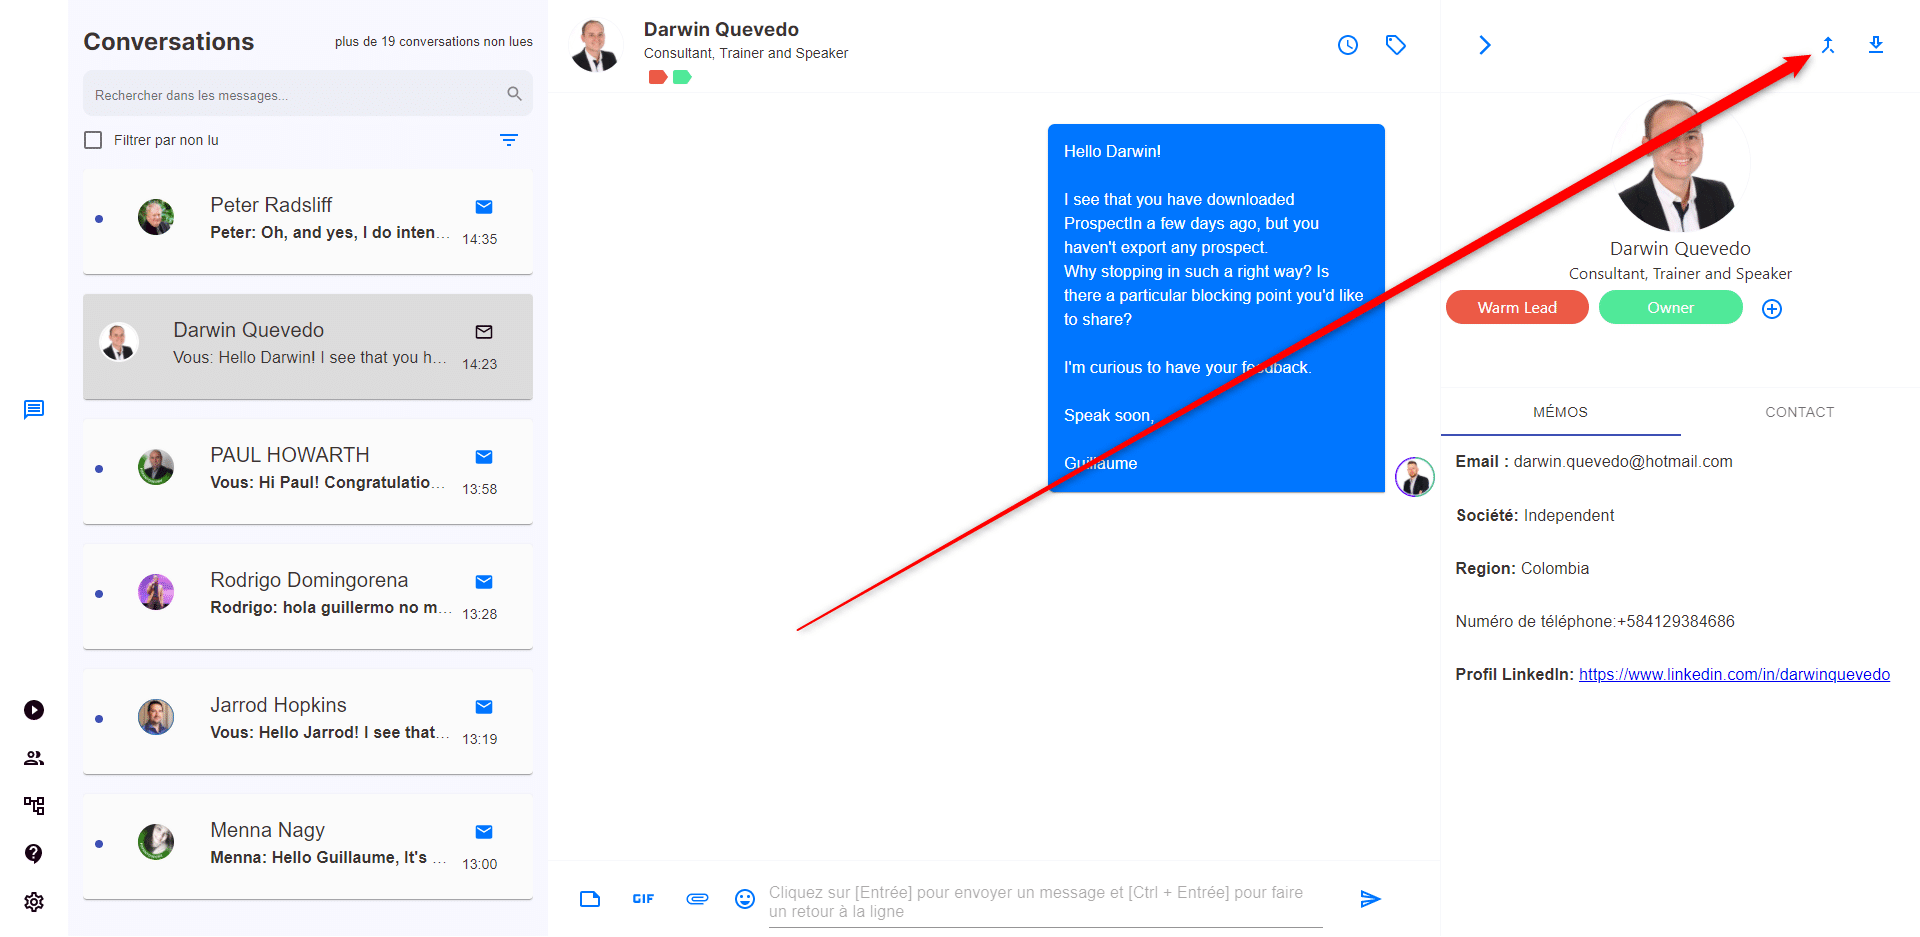Viewport: 1920px width, 937px height.
Task: Click the Warm Lead tag button
Action: click(1517, 308)
